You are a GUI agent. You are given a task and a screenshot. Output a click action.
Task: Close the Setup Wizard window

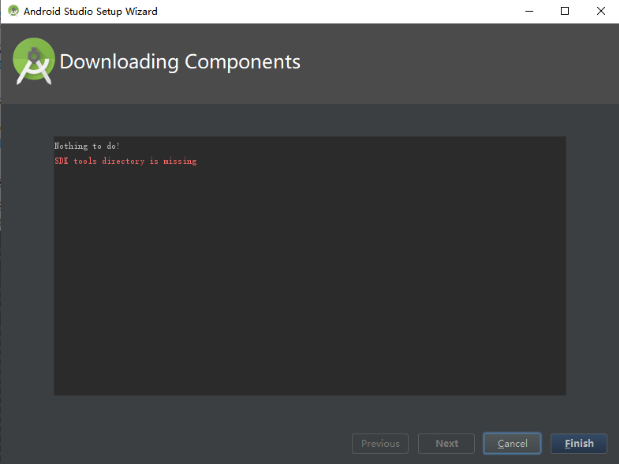coord(601,11)
